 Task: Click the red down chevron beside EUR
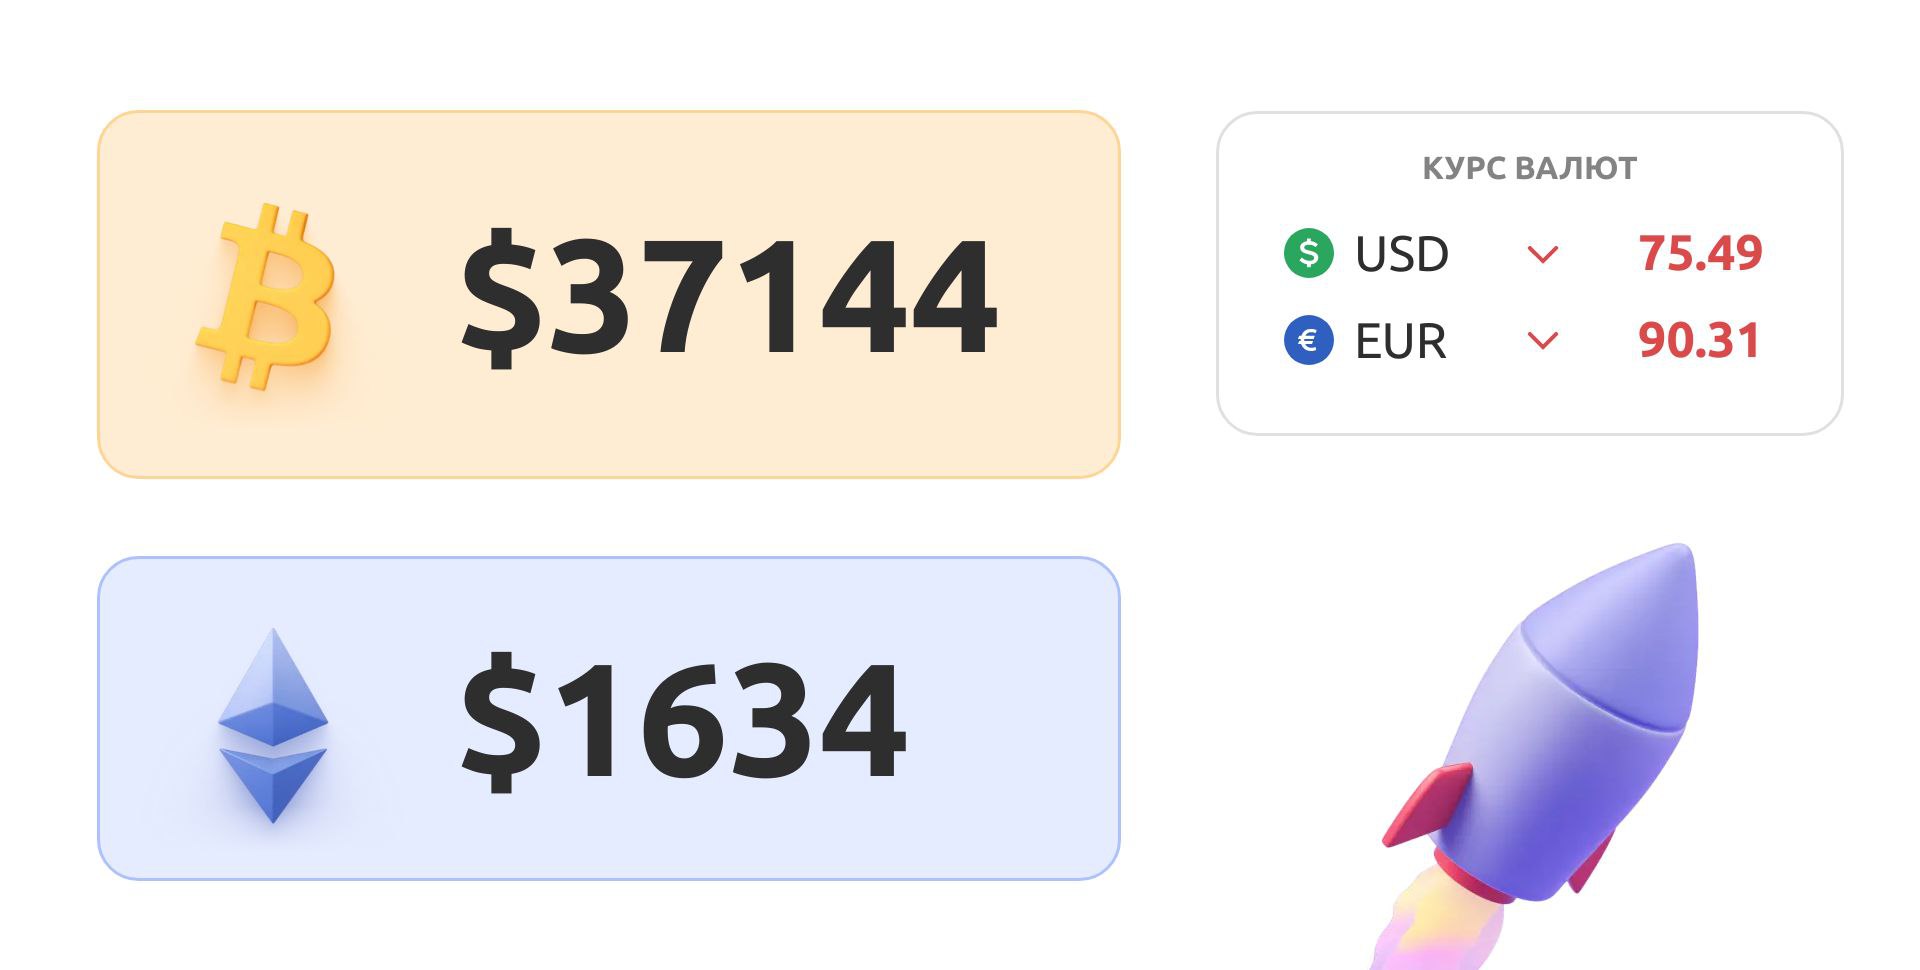point(1543,342)
